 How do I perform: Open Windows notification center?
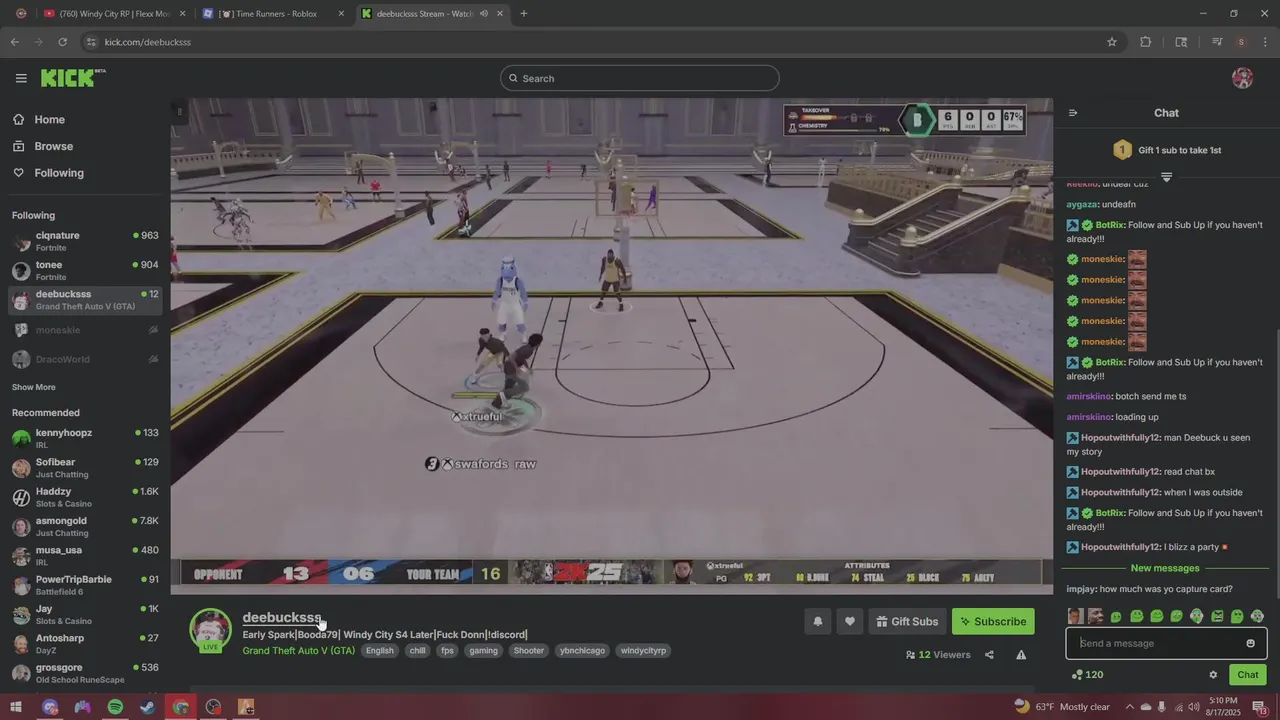click(1259, 707)
